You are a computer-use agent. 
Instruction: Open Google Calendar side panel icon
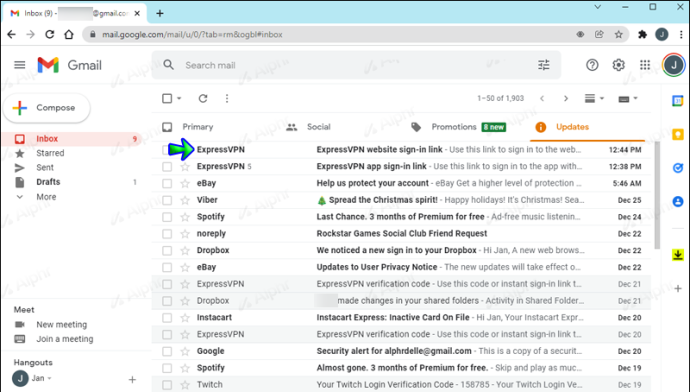tap(678, 101)
